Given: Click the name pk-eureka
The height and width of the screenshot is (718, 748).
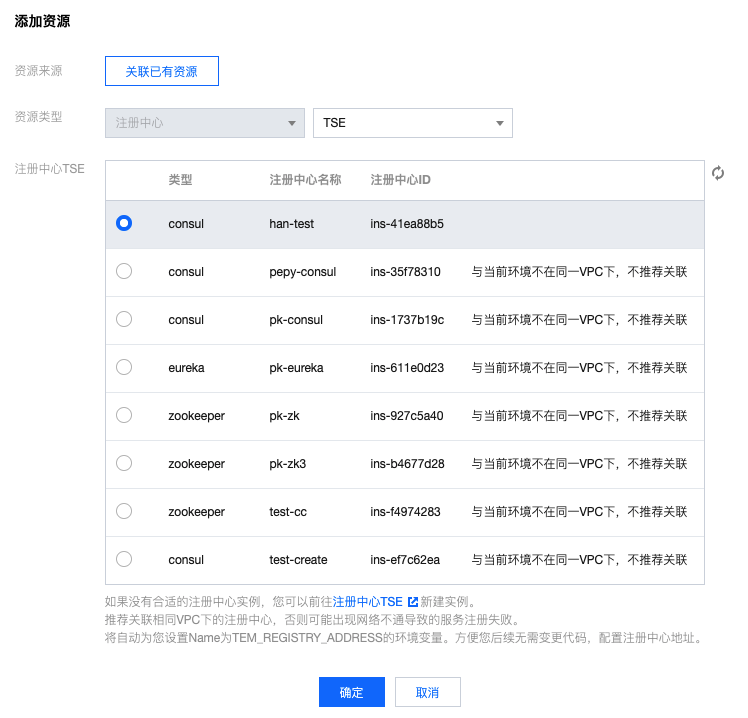Looking at the screenshot, I should 296,368.
